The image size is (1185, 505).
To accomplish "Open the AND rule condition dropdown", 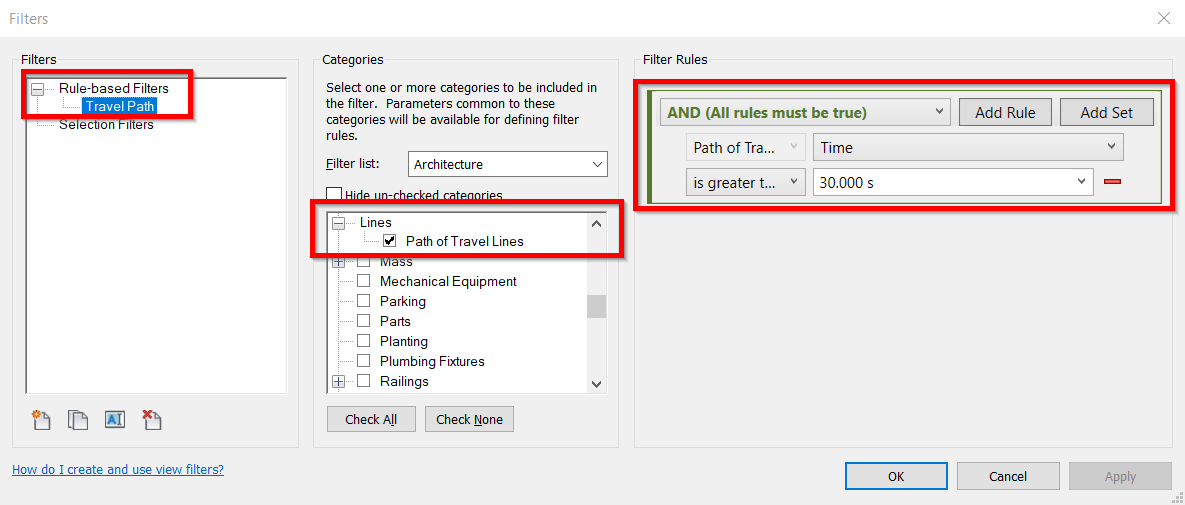I will [x=804, y=112].
